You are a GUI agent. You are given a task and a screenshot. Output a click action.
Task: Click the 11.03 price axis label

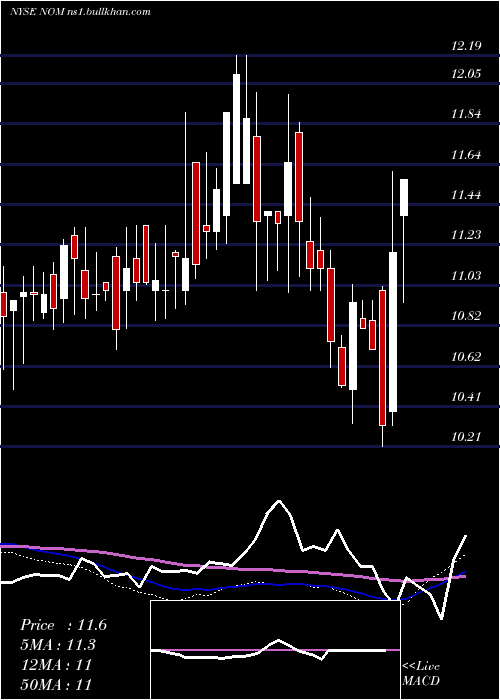pyautogui.click(x=467, y=275)
